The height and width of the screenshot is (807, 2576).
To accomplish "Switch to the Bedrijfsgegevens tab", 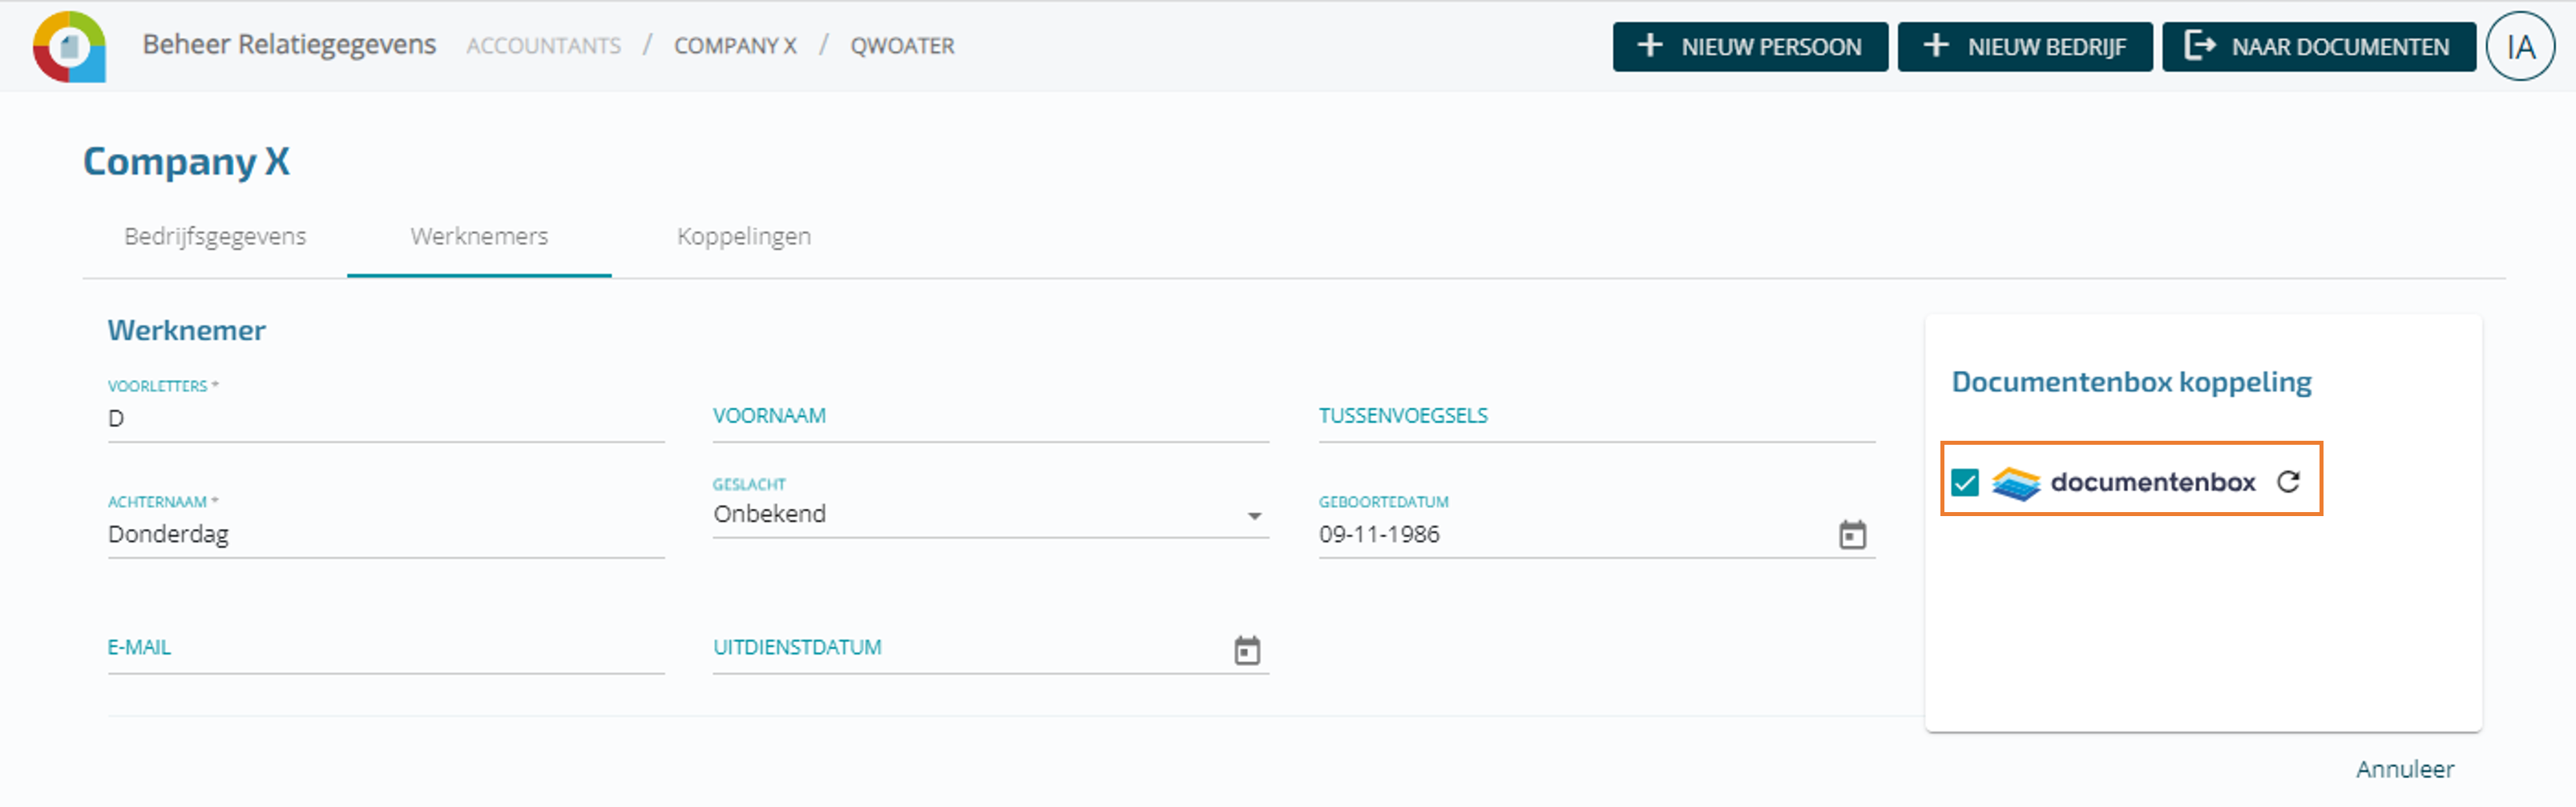I will point(215,237).
